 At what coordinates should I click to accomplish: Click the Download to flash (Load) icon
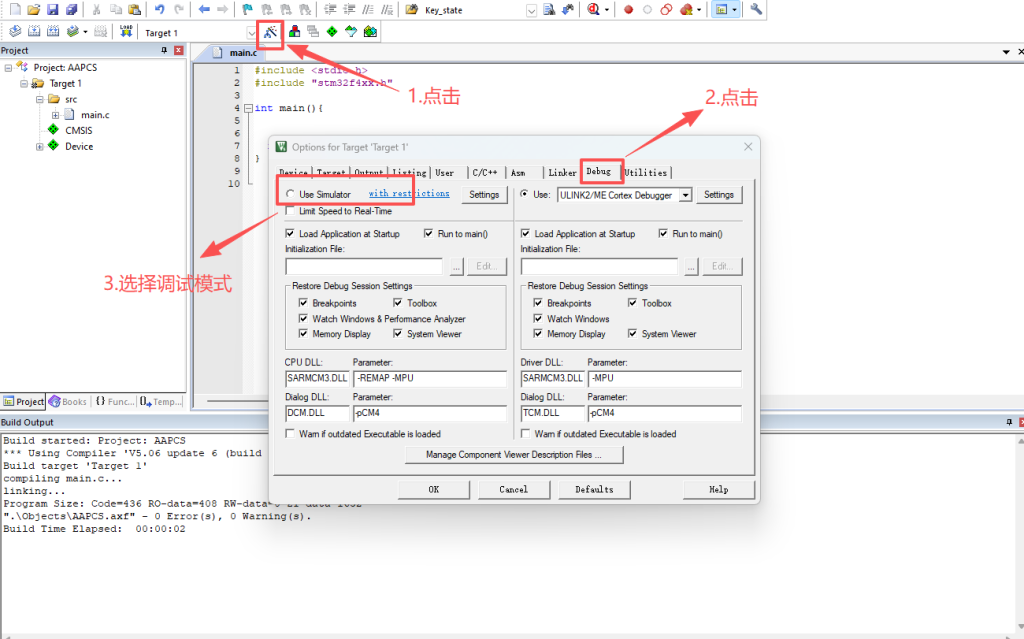[x=126, y=32]
